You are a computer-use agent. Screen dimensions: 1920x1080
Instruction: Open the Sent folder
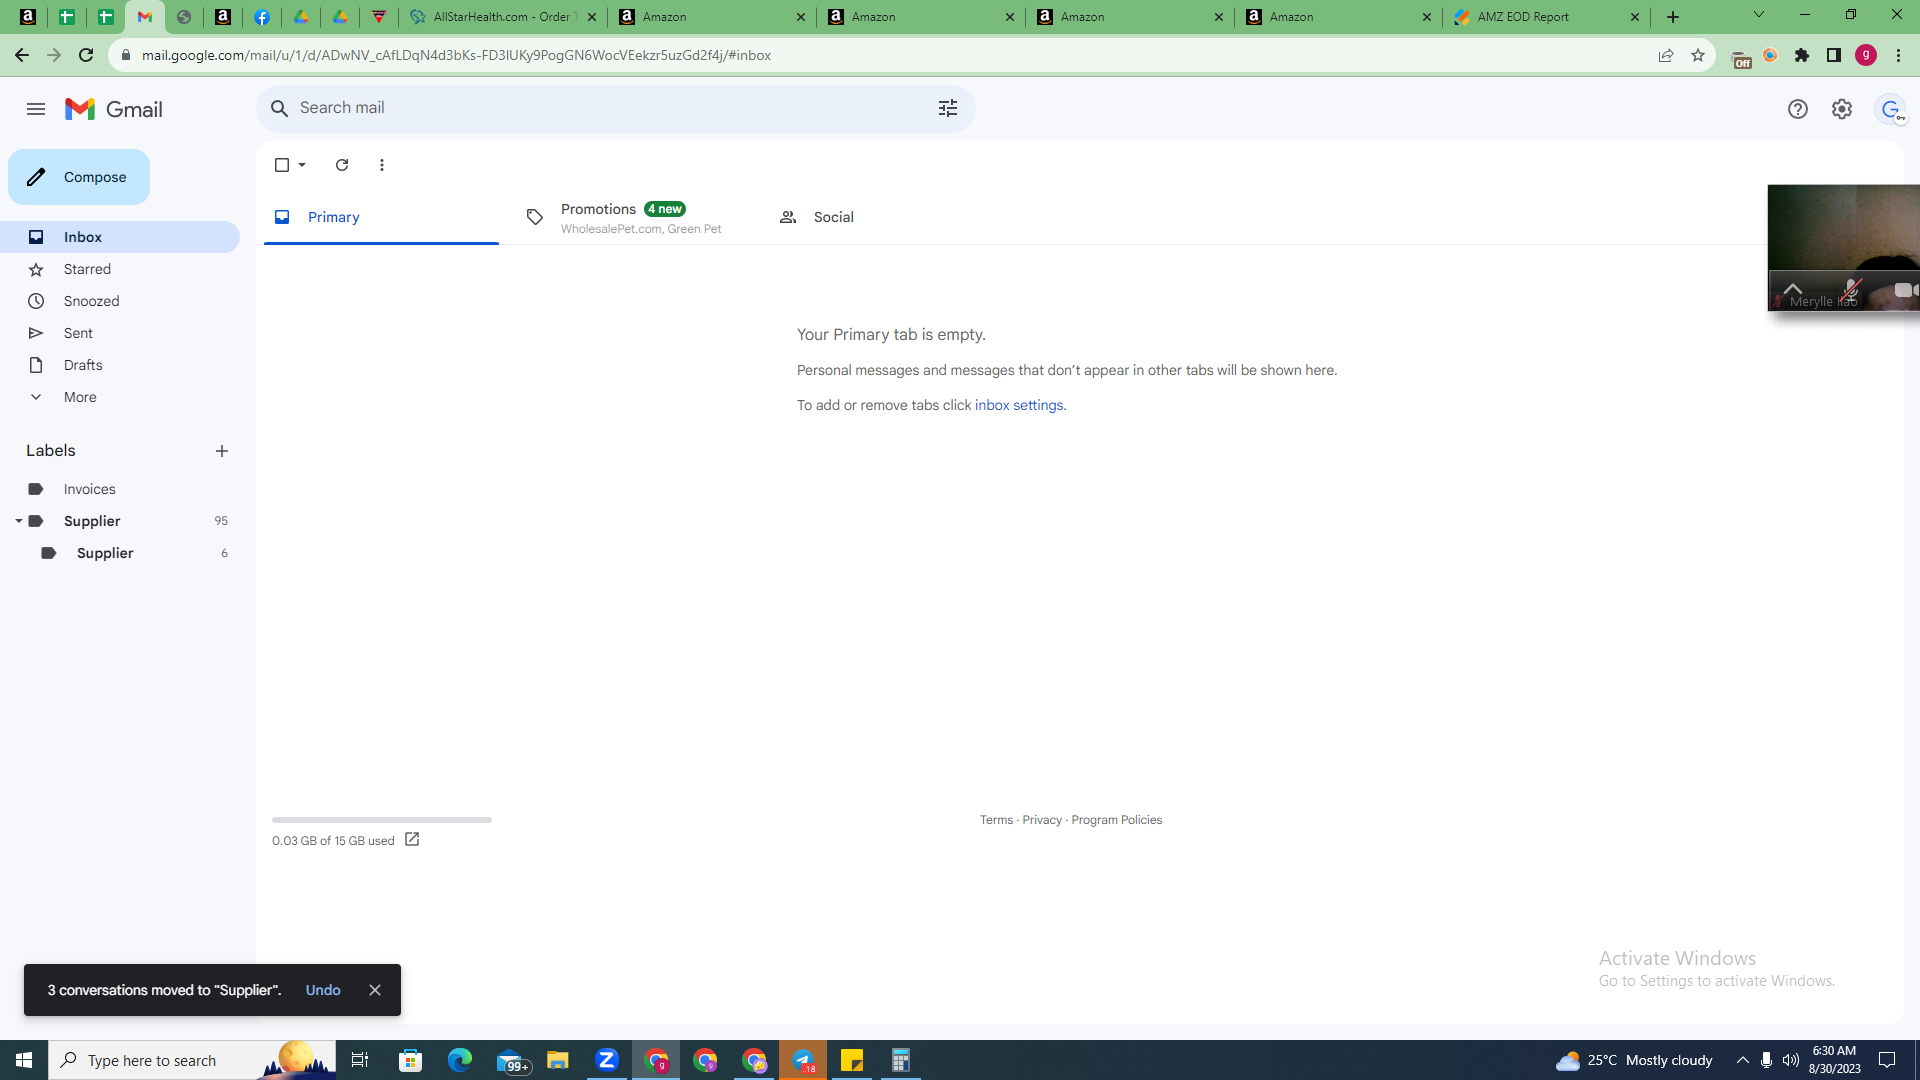pos(120,333)
